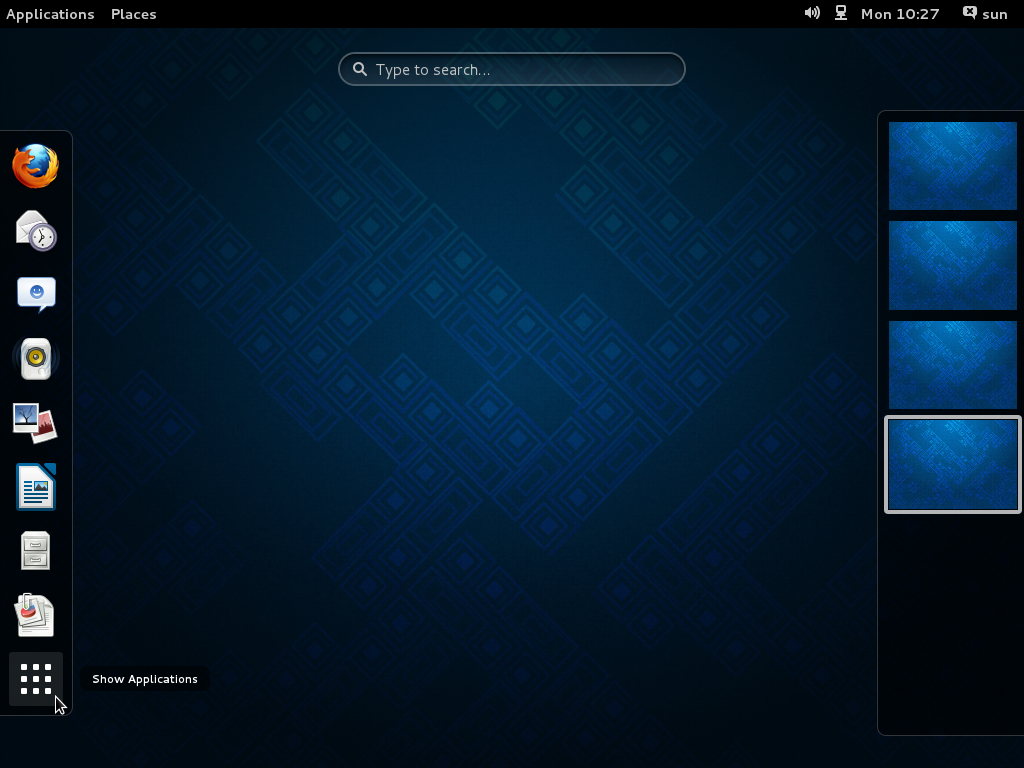Open the Evolution mail client
Screen dimensions: 1024x768
tap(35, 231)
